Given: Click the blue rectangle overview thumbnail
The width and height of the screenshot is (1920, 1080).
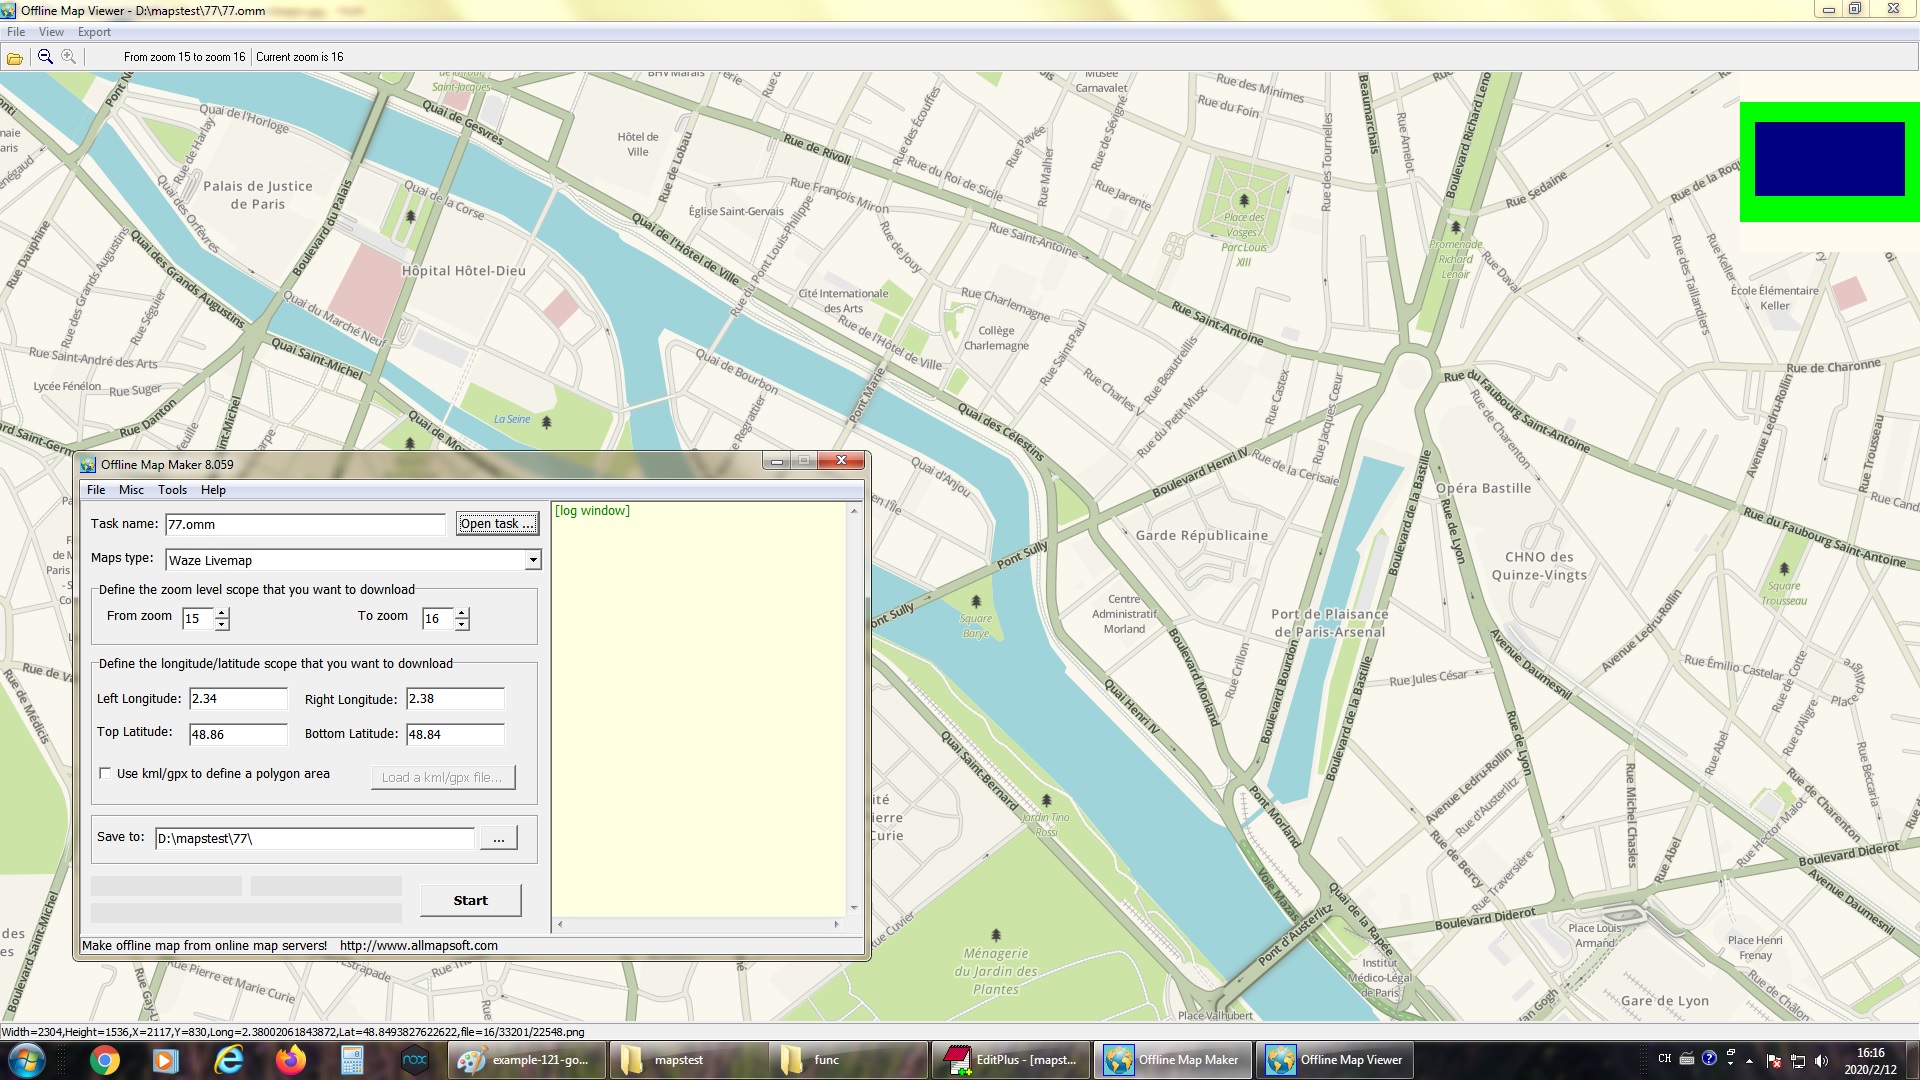Looking at the screenshot, I should click(x=1829, y=159).
